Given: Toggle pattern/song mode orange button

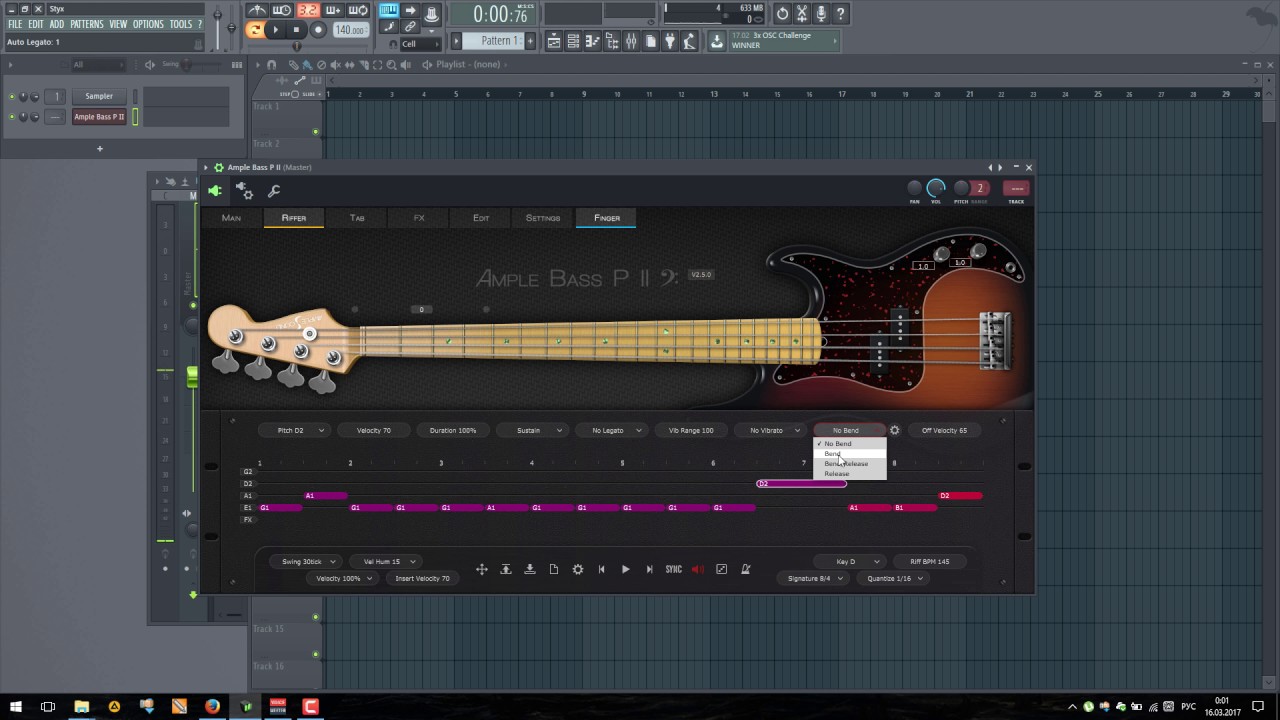Looking at the screenshot, I should point(255,30).
